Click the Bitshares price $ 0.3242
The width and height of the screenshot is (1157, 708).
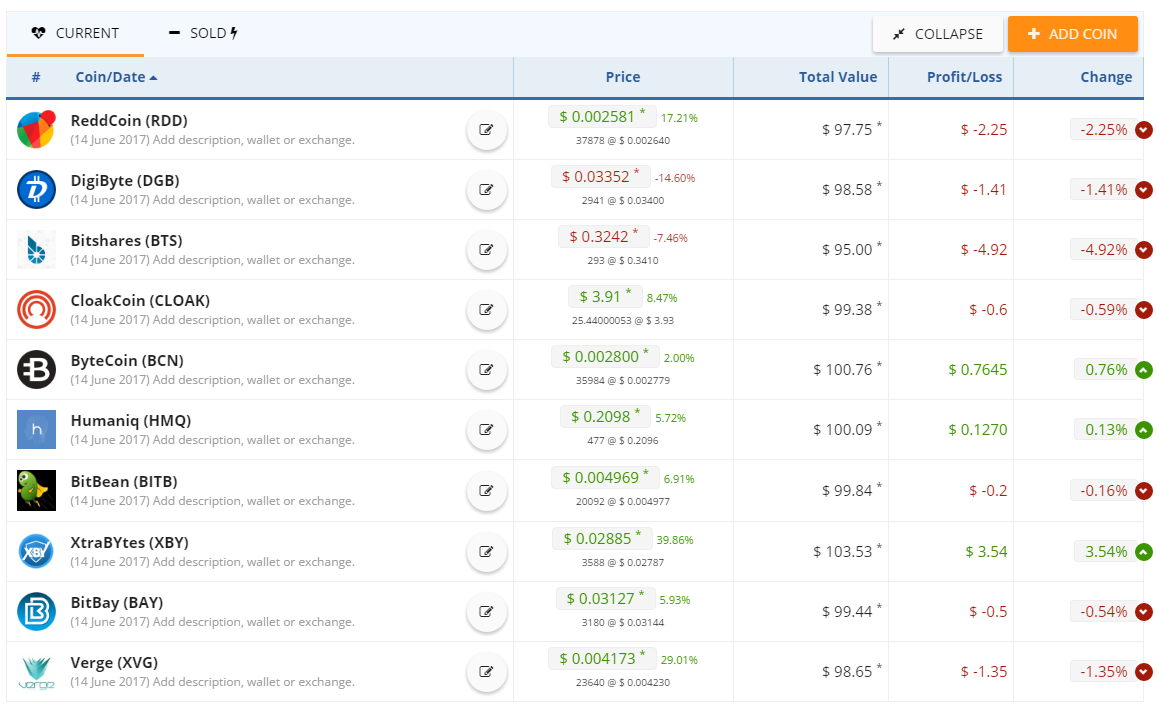pos(604,237)
